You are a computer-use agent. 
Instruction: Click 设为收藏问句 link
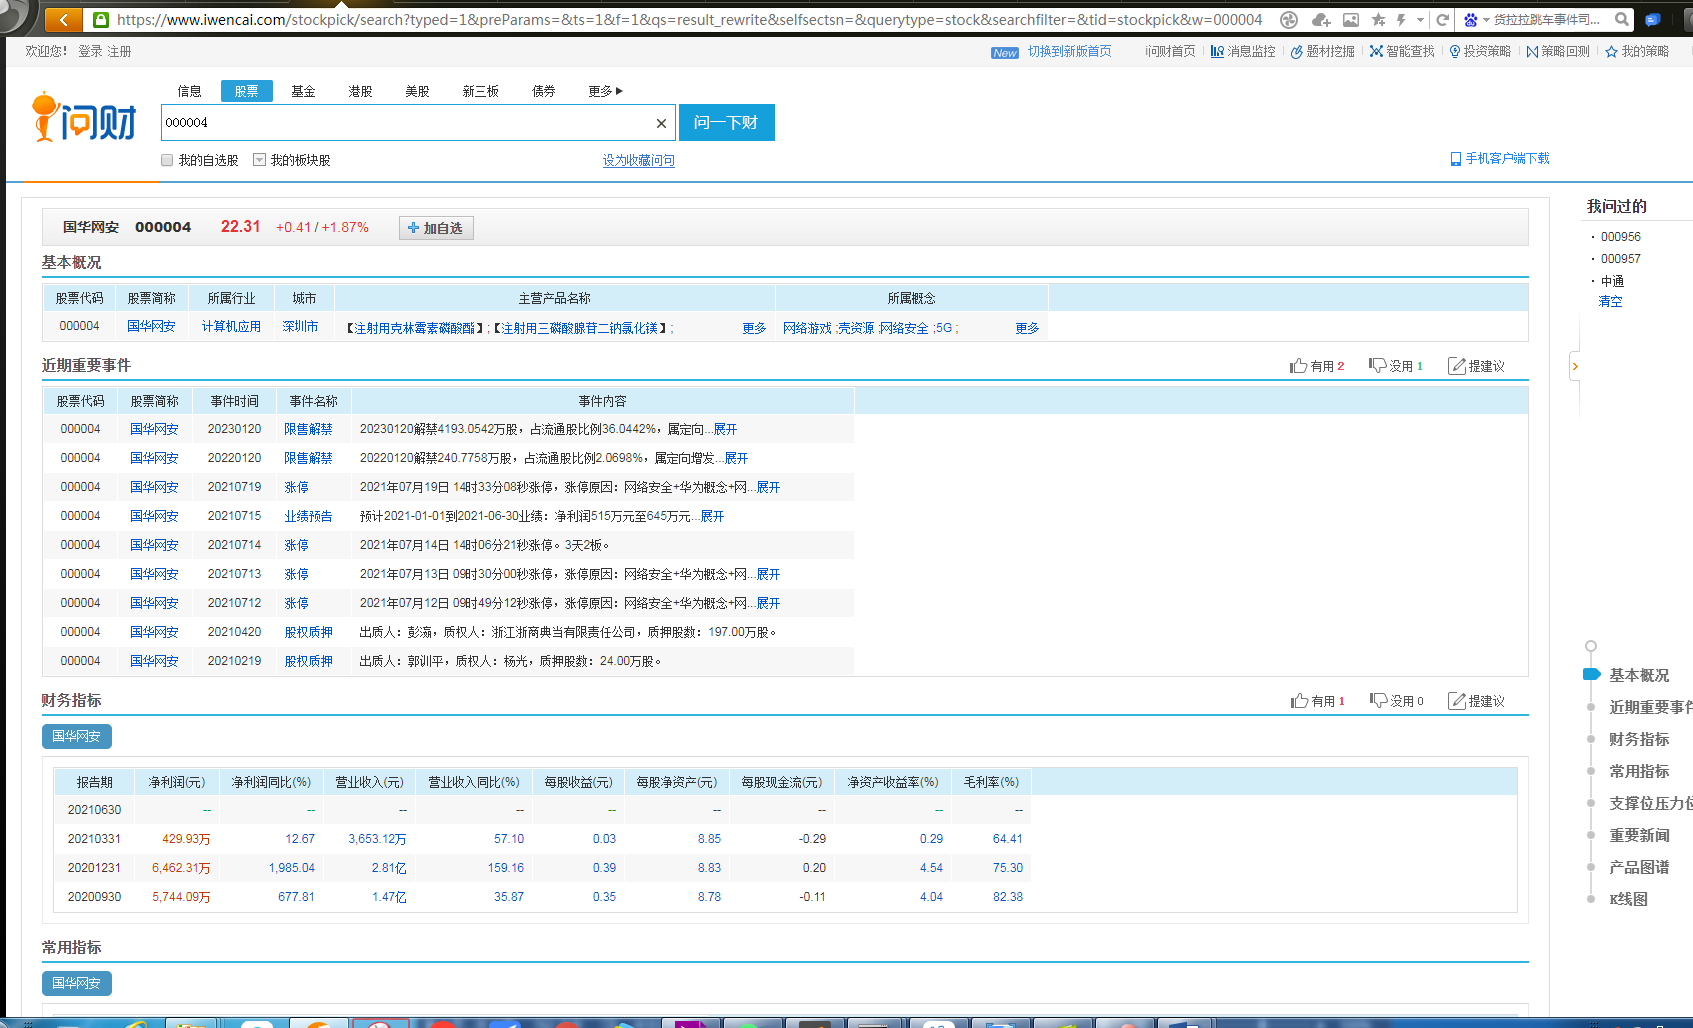coord(638,160)
